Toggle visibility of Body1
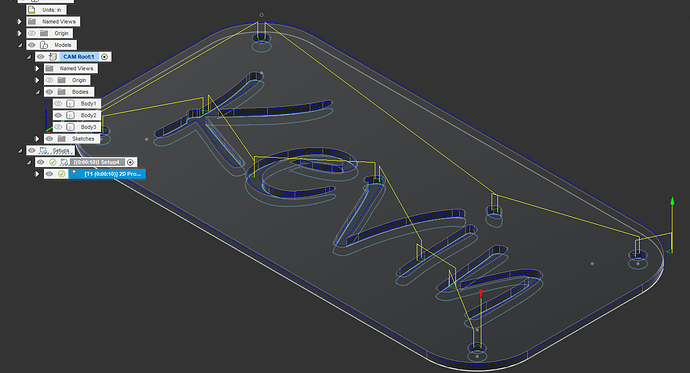This screenshot has width=690, height=373. pos(58,104)
